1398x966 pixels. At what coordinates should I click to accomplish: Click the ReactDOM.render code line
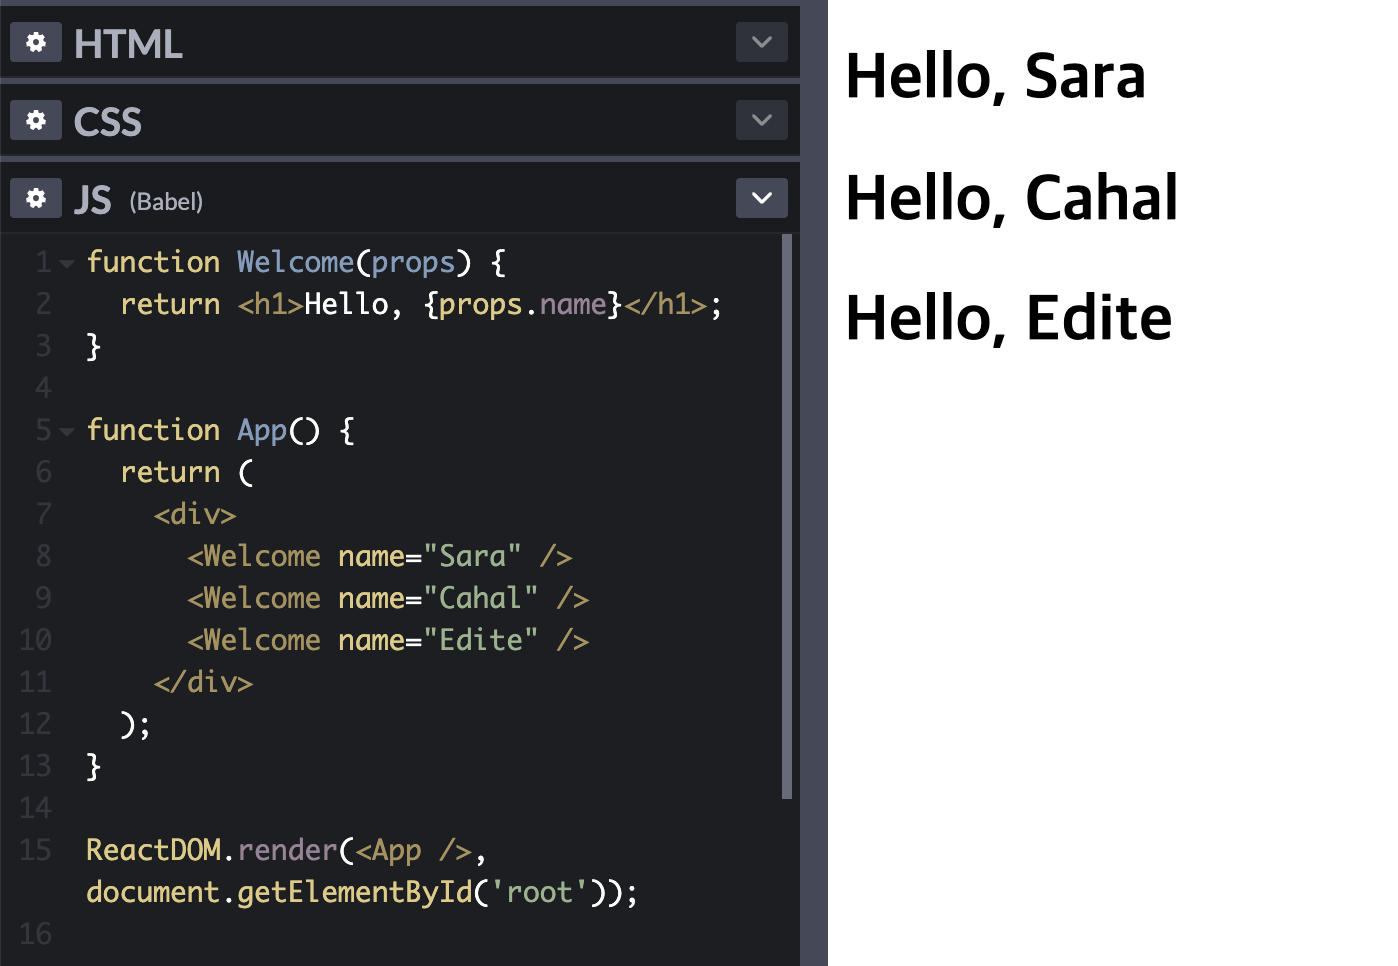(x=286, y=850)
